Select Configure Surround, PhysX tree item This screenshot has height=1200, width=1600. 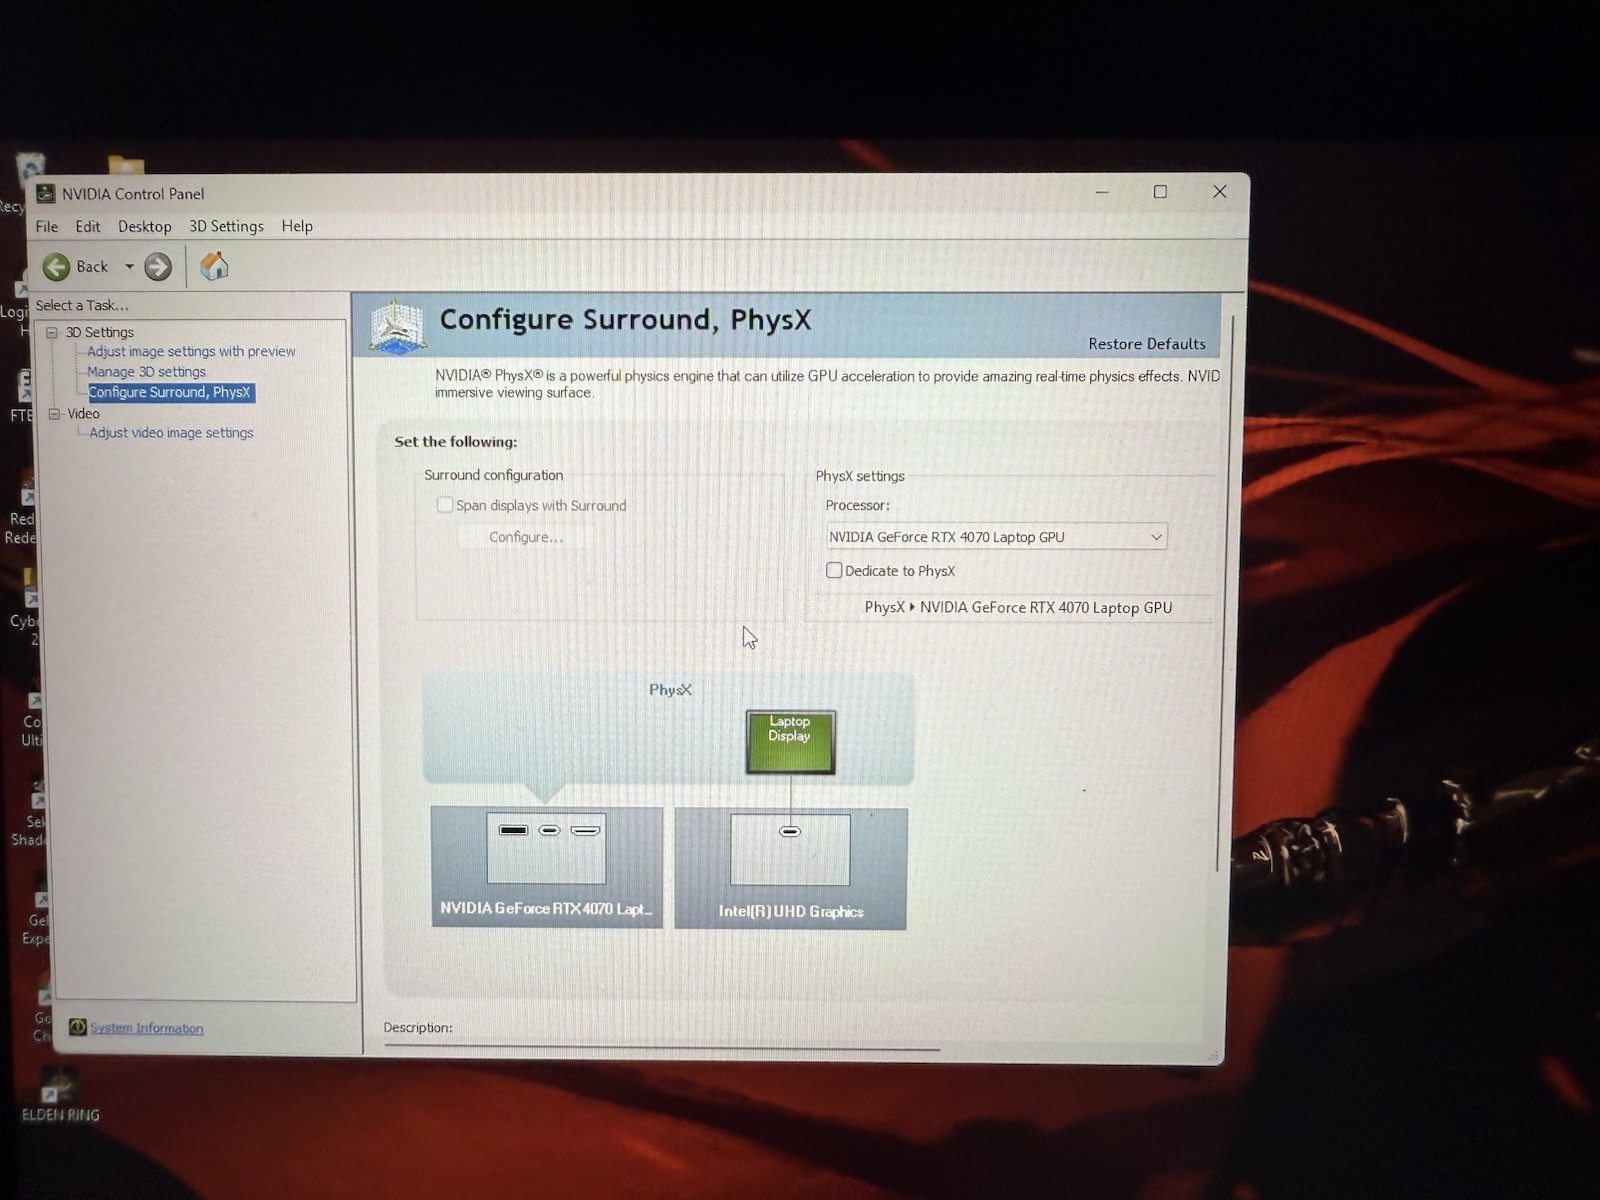click(171, 392)
